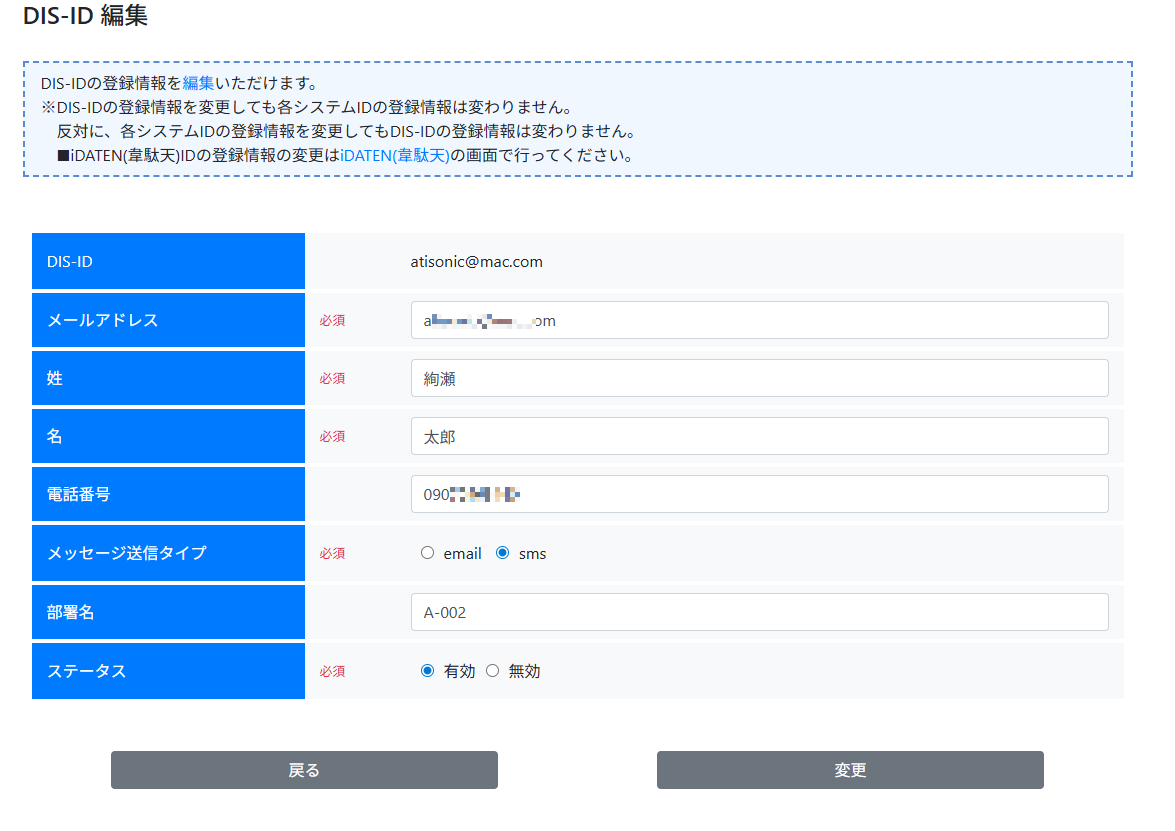Click the ステータス label cell

[168, 671]
